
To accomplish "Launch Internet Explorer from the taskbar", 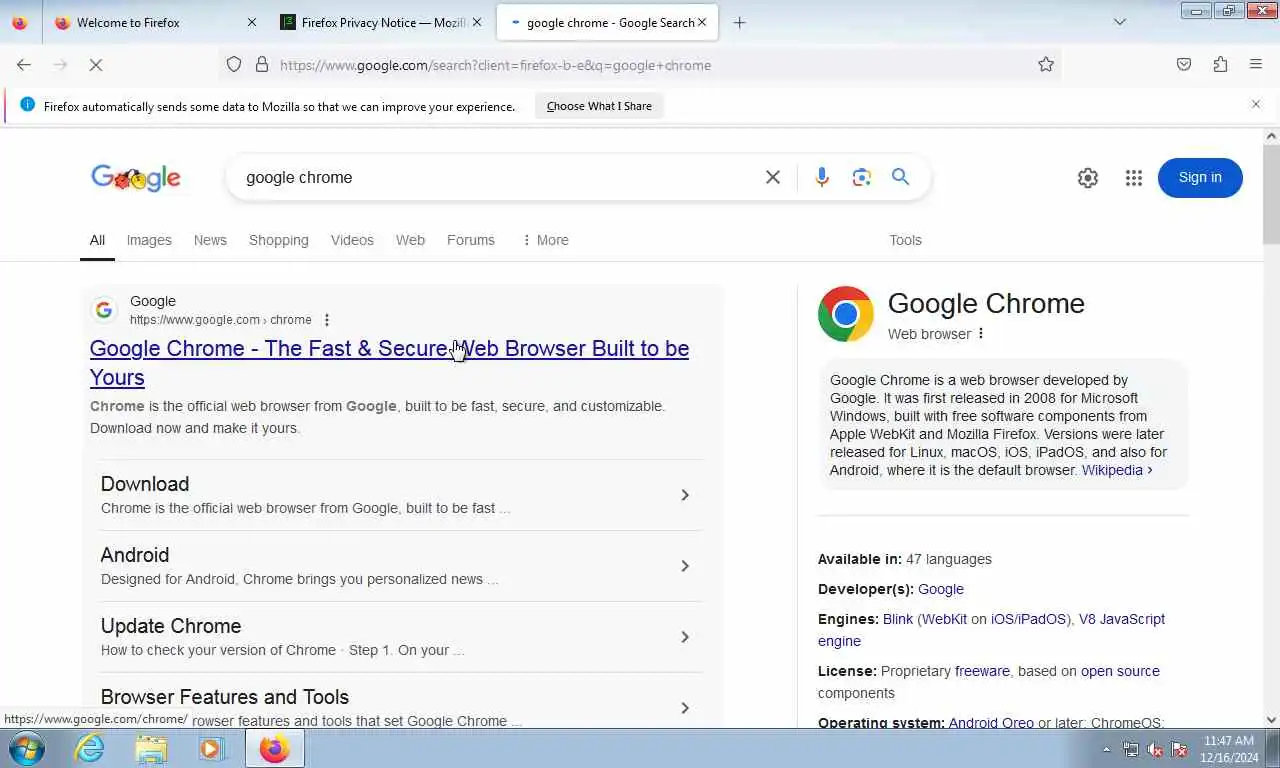I will pos(90,748).
